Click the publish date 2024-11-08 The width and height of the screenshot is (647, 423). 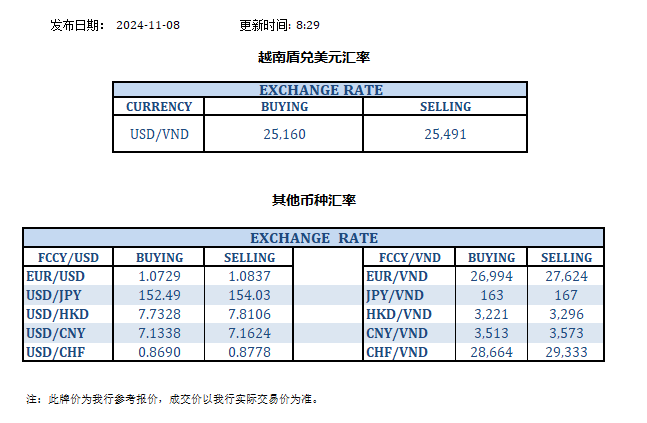pyautogui.click(x=149, y=24)
